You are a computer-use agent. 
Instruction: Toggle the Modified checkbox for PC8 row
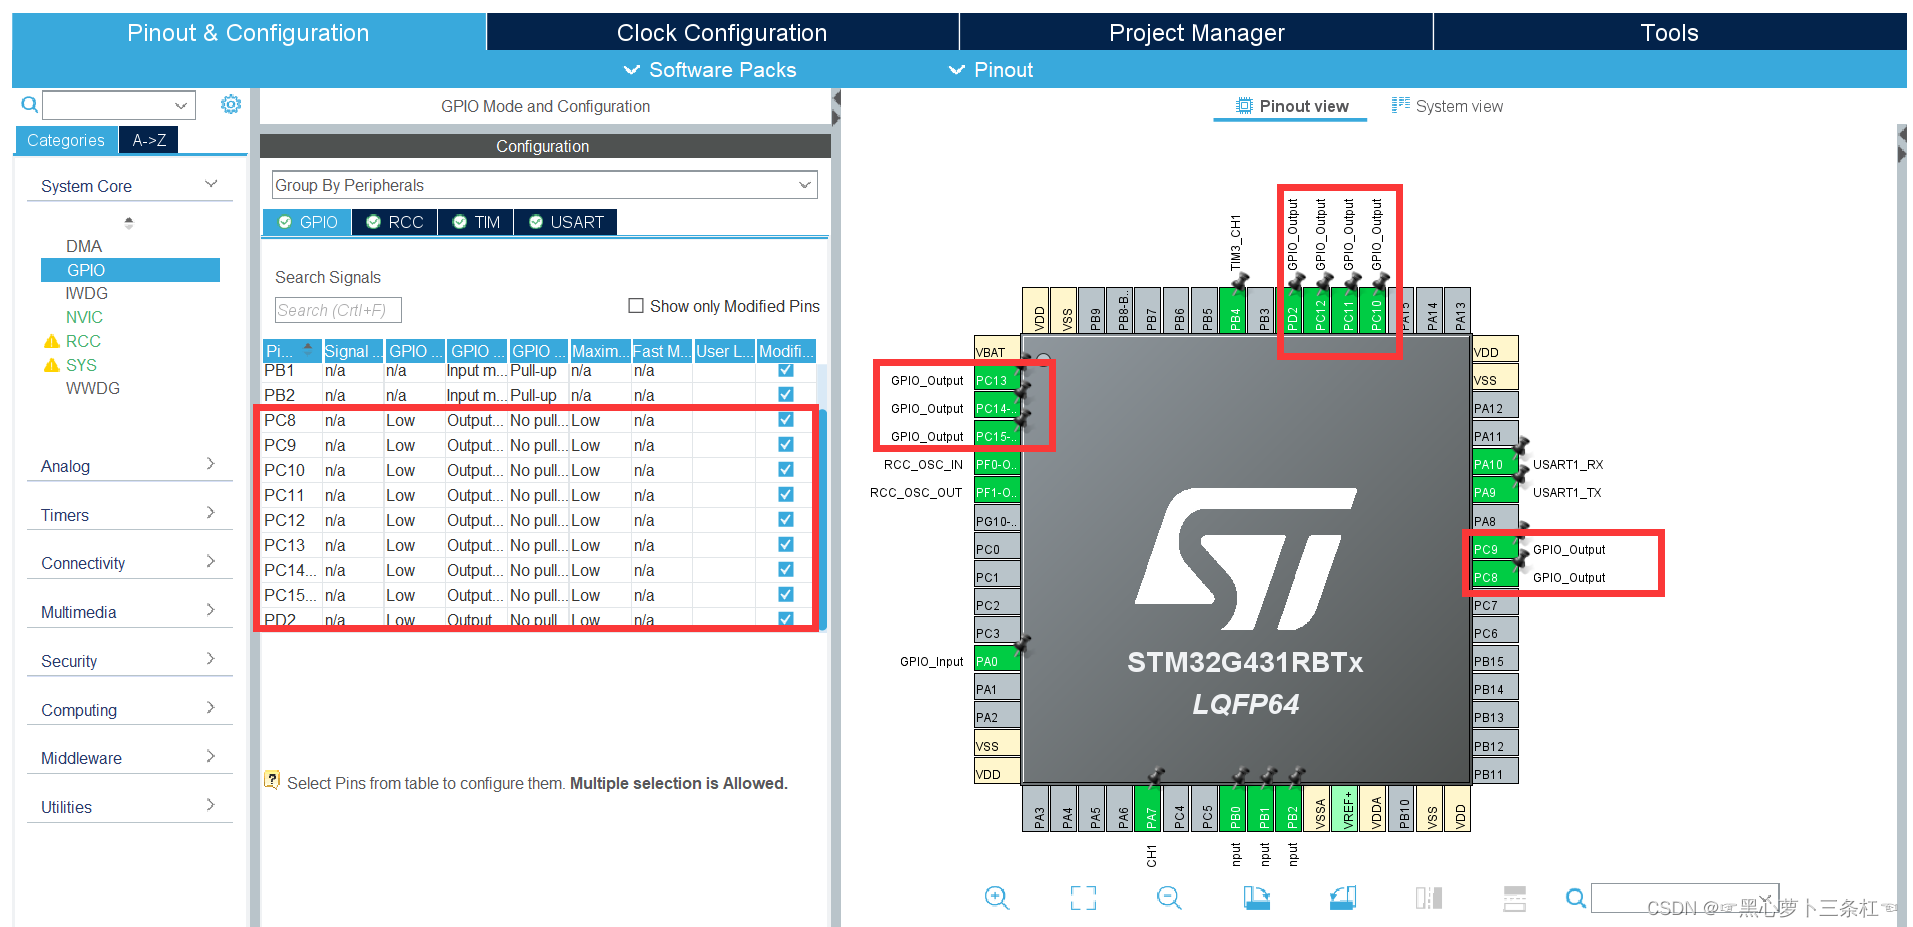tap(786, 420)
